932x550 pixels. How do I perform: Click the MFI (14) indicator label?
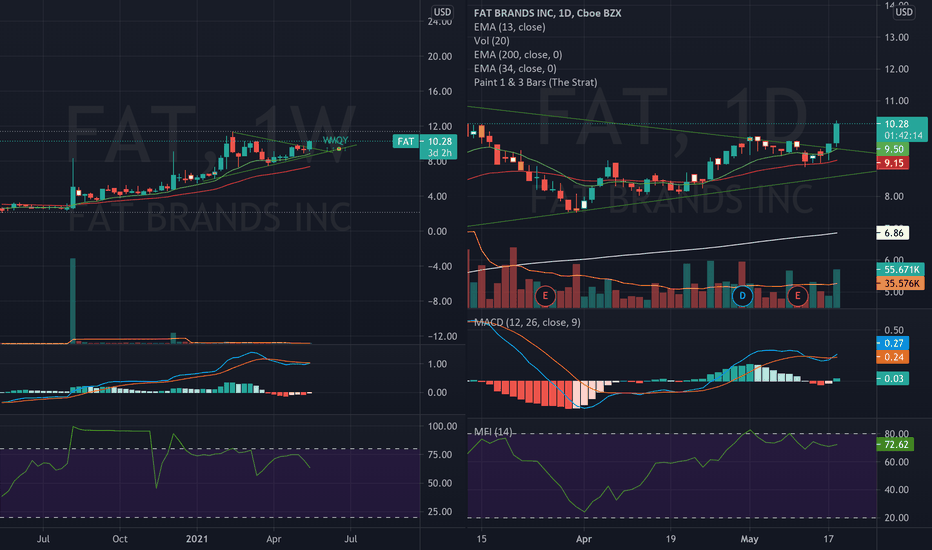click(x=493, y=432)
